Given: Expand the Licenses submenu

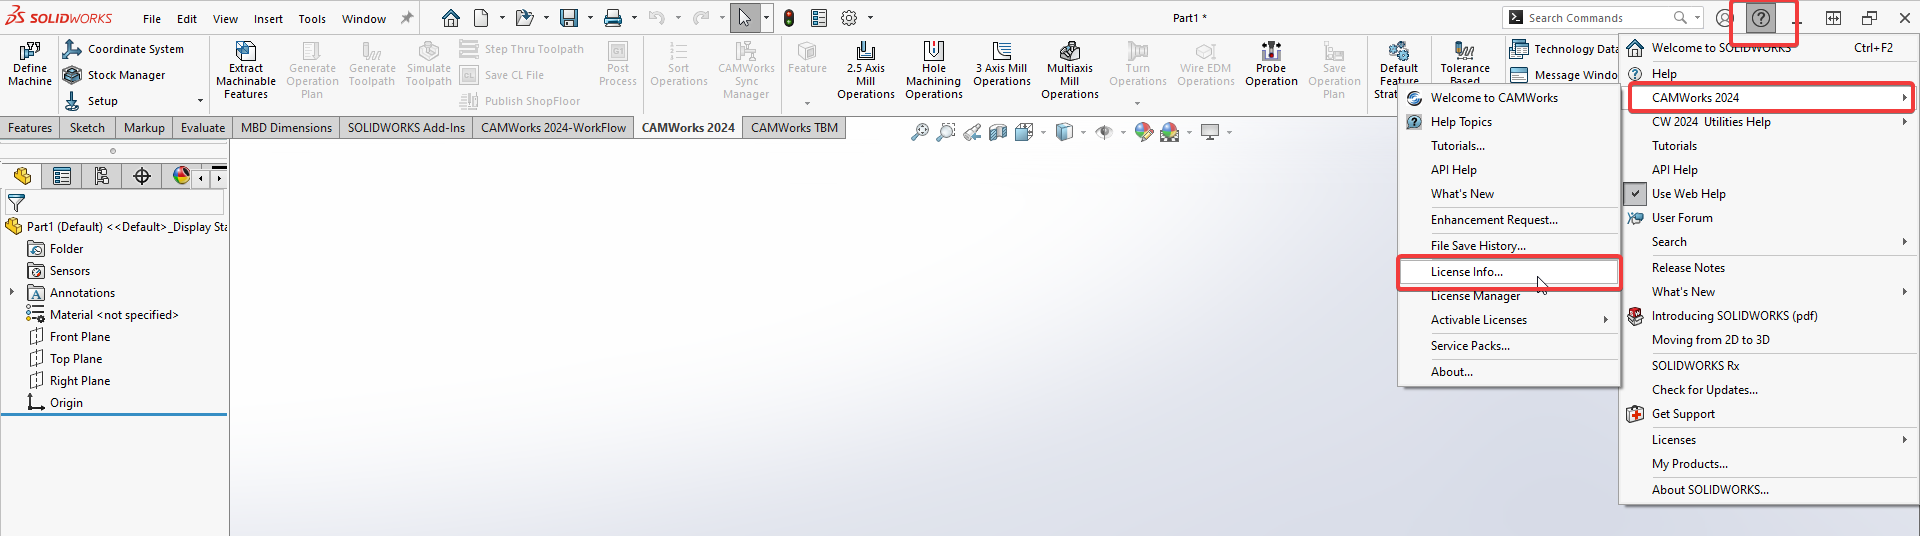Looking at the screenshot, I should tap(1904, 440).
